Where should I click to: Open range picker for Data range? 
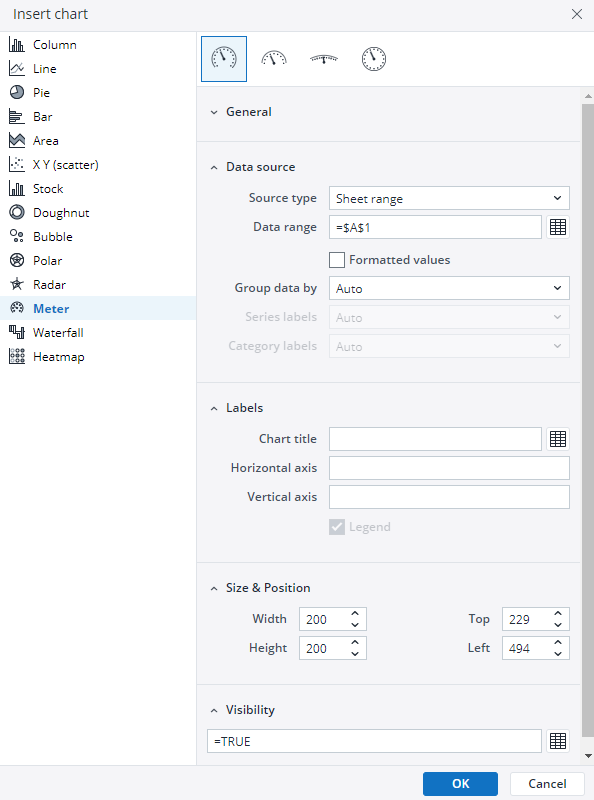[x=558, y=227]
